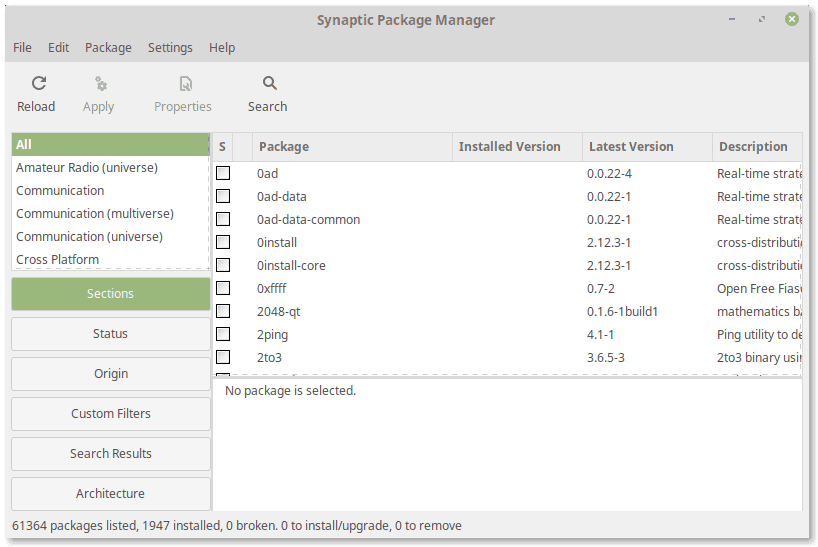
Task: Mark the 0ad-data package checkbox
Action: click(223, 196)
